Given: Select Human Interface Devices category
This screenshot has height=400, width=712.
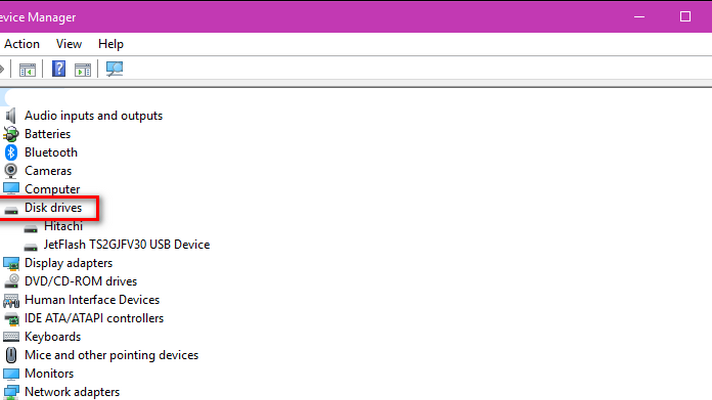Looking at the screenshot, I should point(92,300).
